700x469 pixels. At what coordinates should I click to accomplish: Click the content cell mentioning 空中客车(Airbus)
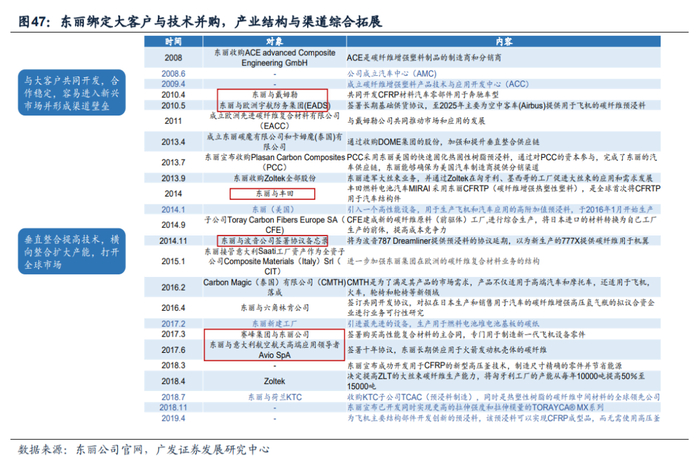click(x=504, y=105)
